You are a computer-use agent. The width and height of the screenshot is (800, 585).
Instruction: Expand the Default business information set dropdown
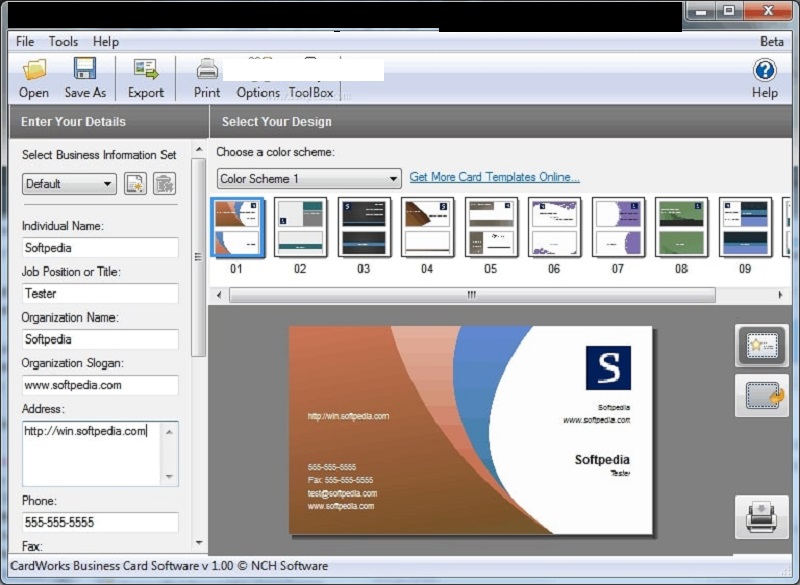coord(69,184)
